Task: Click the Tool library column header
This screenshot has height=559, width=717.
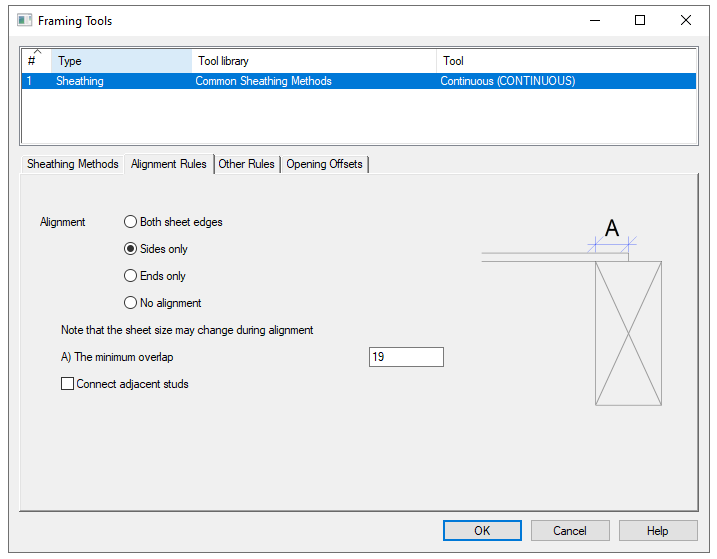Action: click(x=313, y=61)
